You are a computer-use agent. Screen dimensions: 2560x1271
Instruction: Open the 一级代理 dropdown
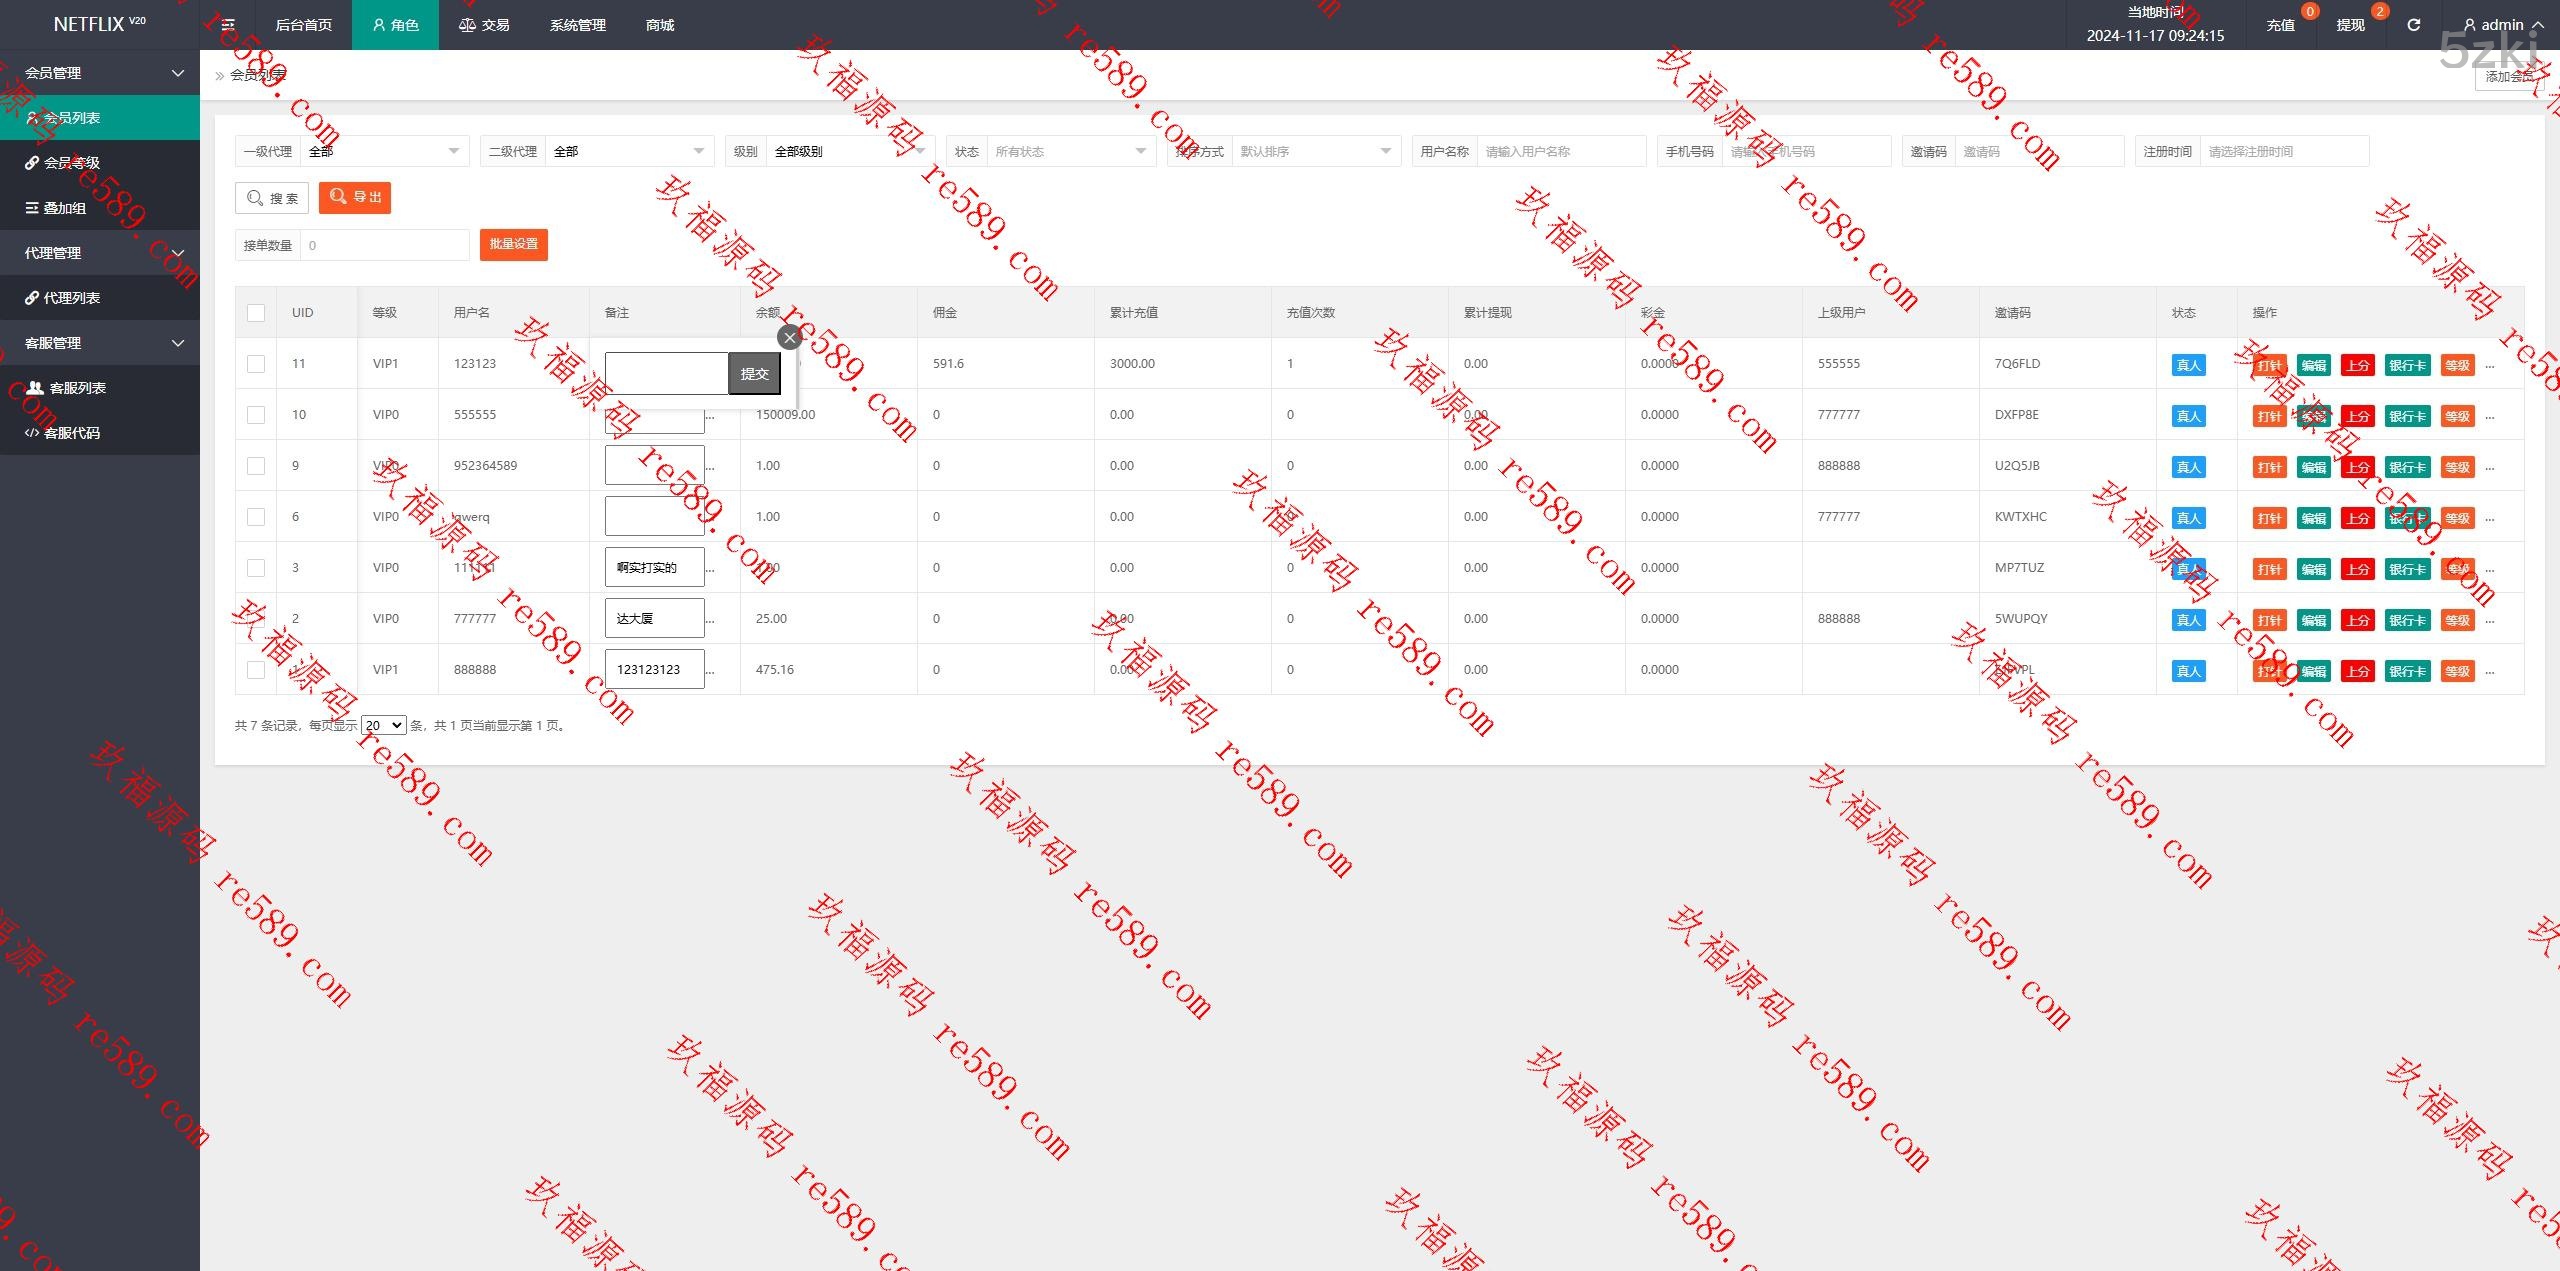(384, 152)
